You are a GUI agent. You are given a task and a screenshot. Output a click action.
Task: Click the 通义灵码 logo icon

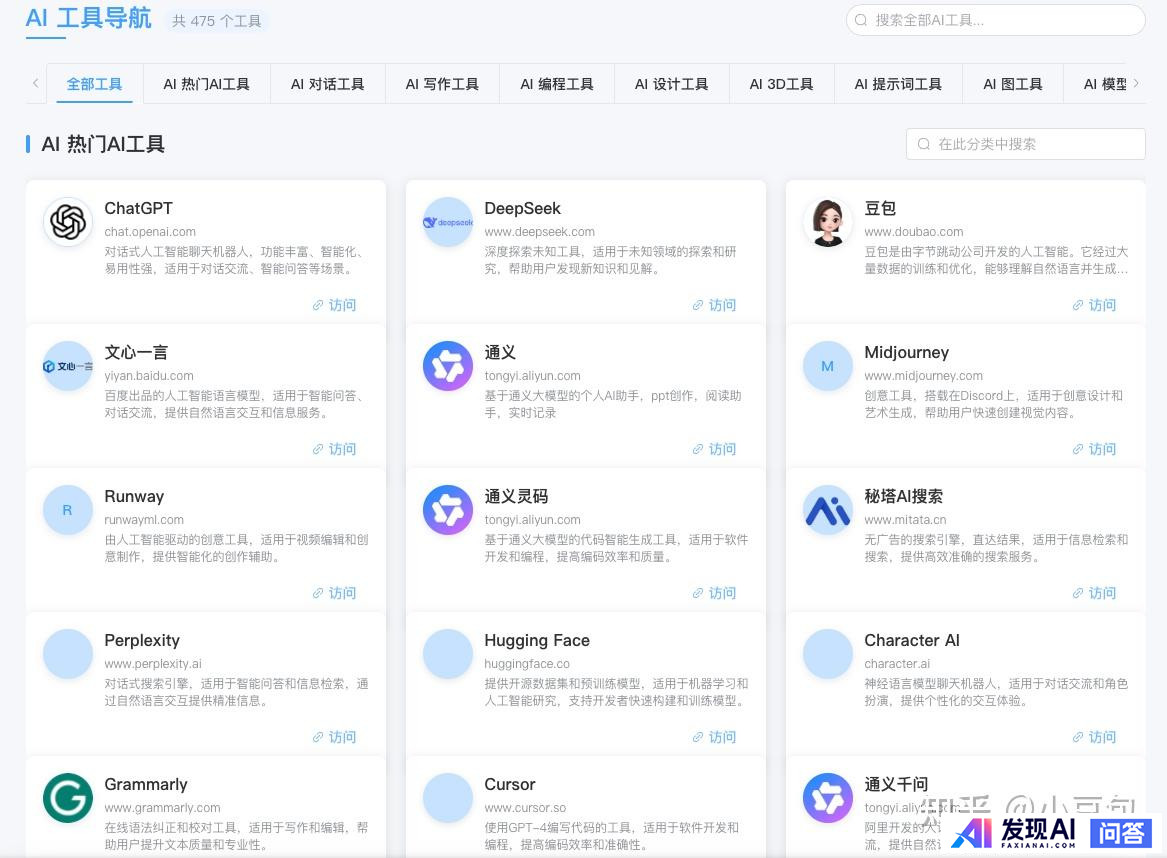pos(448,510)
